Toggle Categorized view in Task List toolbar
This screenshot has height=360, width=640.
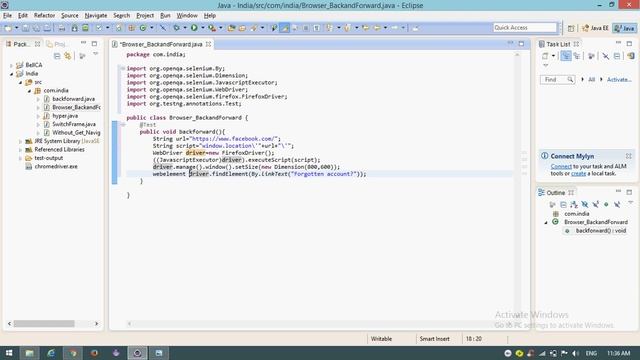coord(566,56)
